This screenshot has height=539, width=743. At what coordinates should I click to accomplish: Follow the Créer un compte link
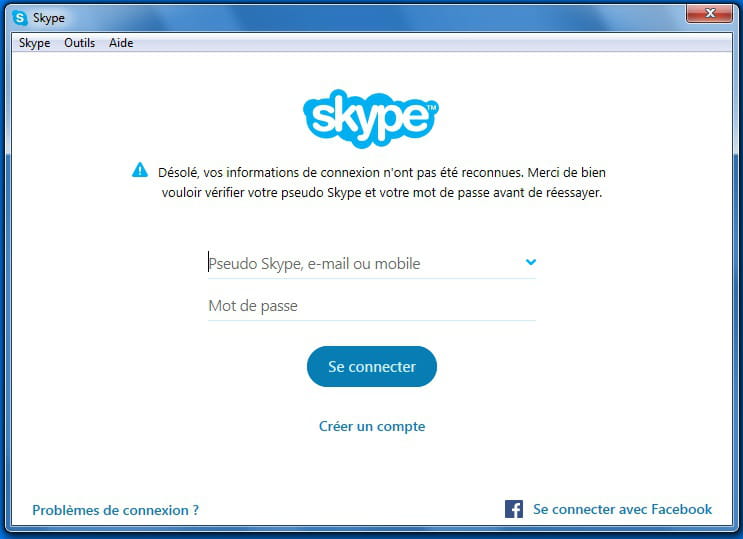click(x=372, y=426)
